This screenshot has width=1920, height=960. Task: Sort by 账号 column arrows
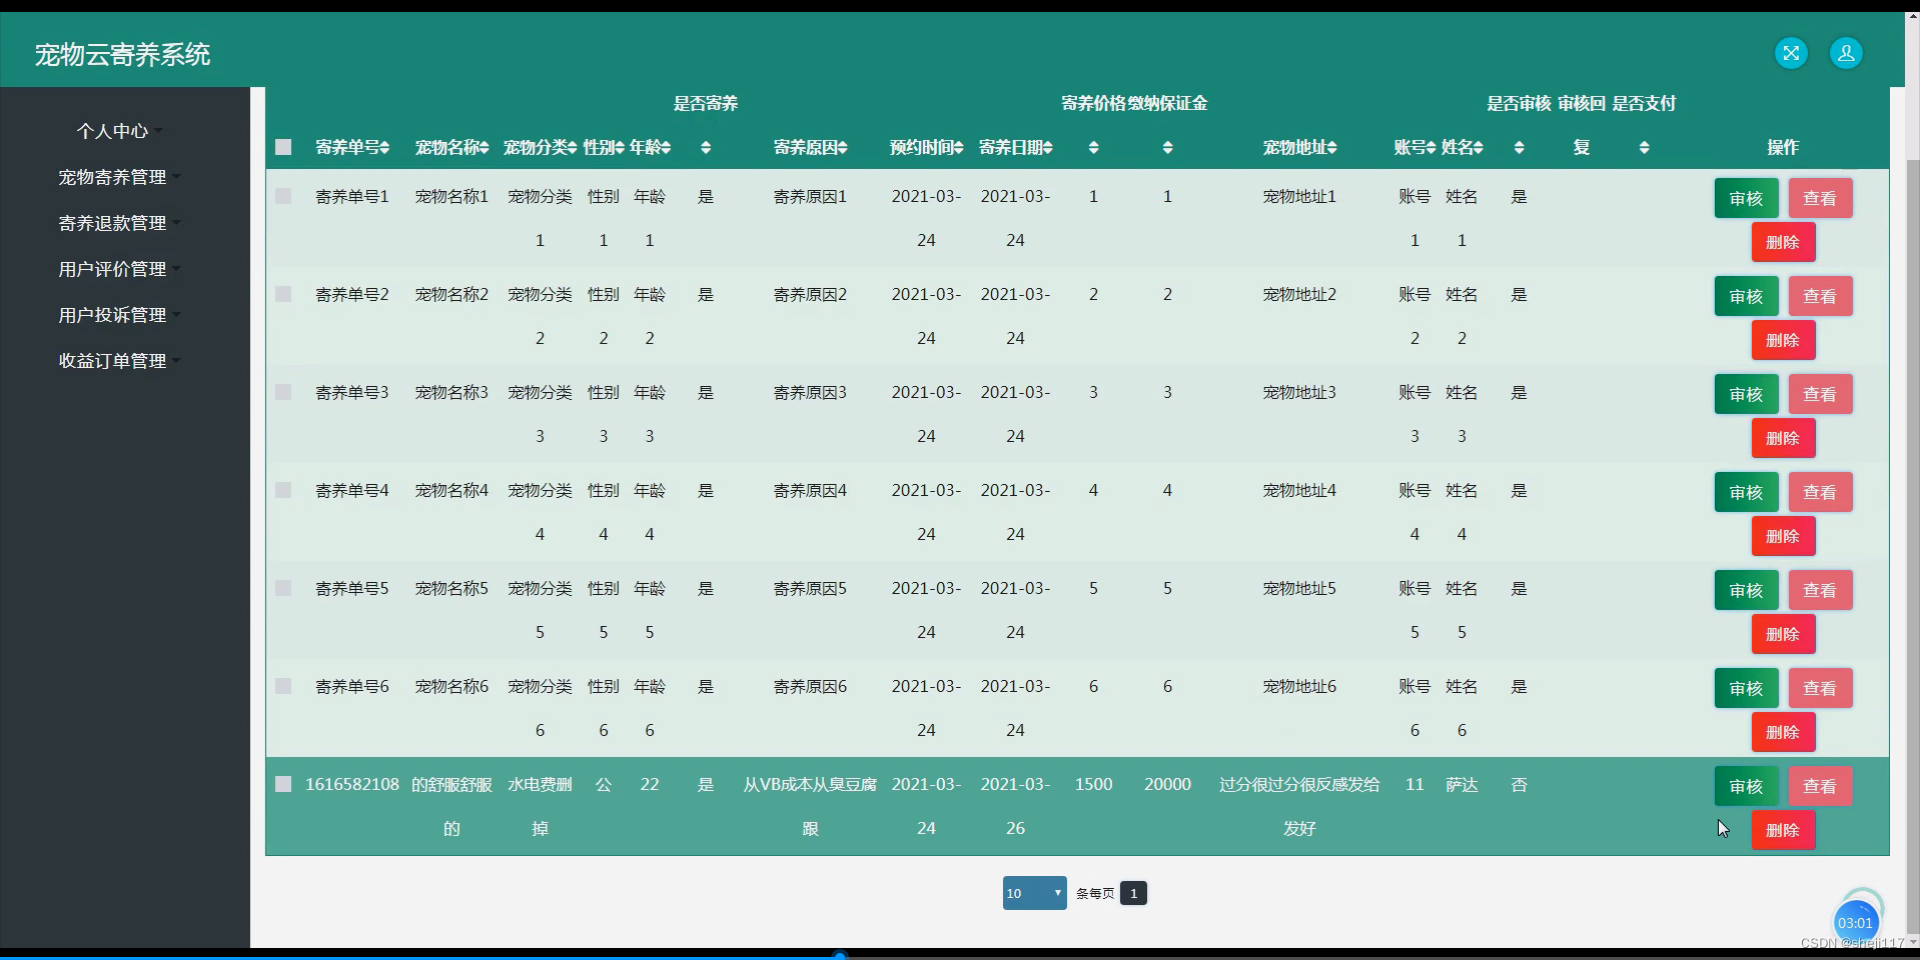point(1431,148)
